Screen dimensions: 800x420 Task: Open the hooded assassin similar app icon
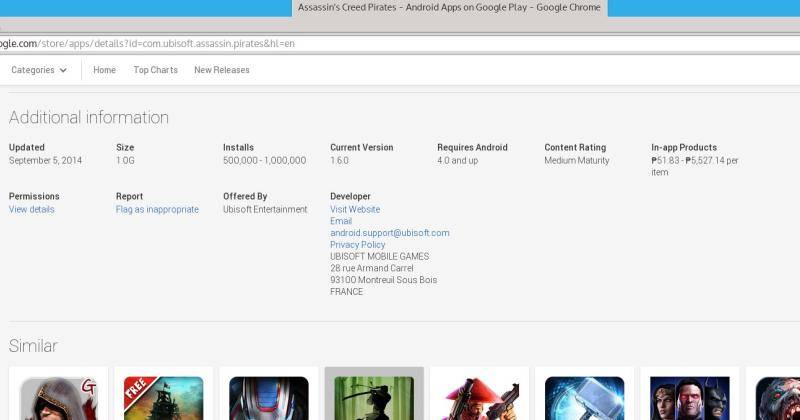[58, 398]
